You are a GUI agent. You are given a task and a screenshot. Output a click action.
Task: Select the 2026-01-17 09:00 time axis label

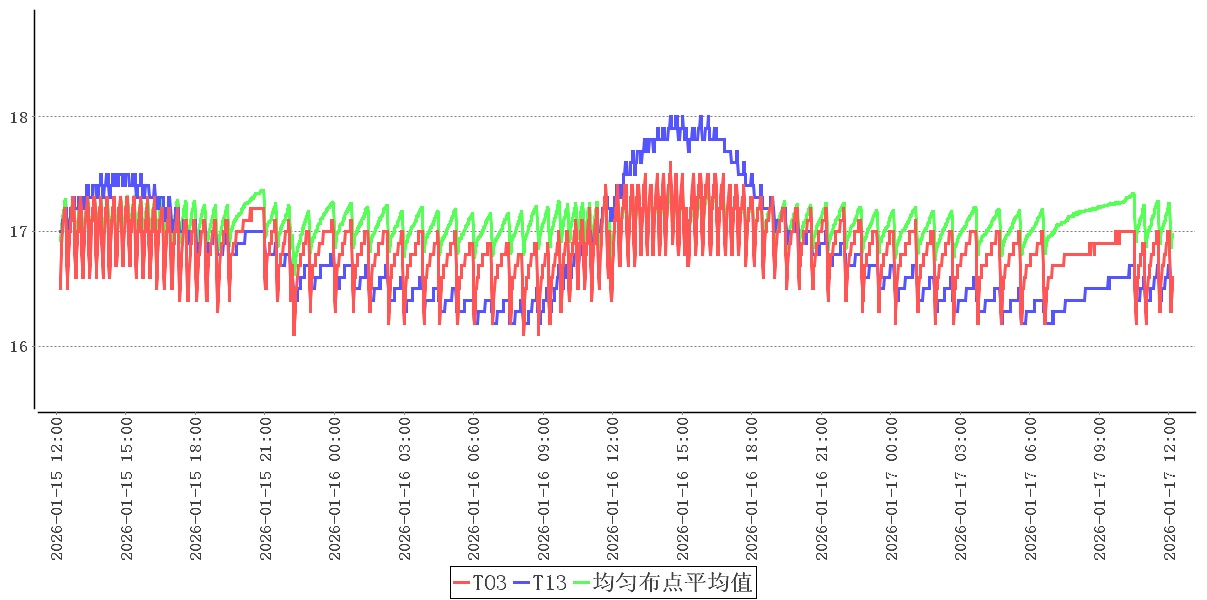pyautogui.click(x=1102, y=488)
